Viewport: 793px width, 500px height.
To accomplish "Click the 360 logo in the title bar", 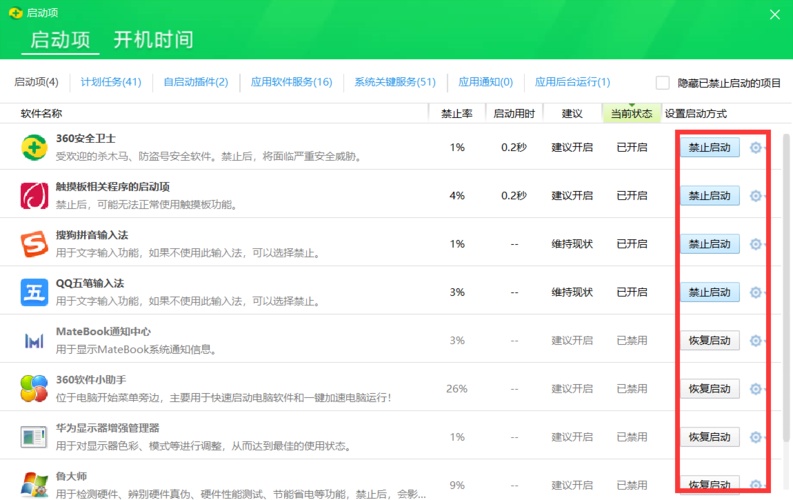I will click(x=16, y=13).
